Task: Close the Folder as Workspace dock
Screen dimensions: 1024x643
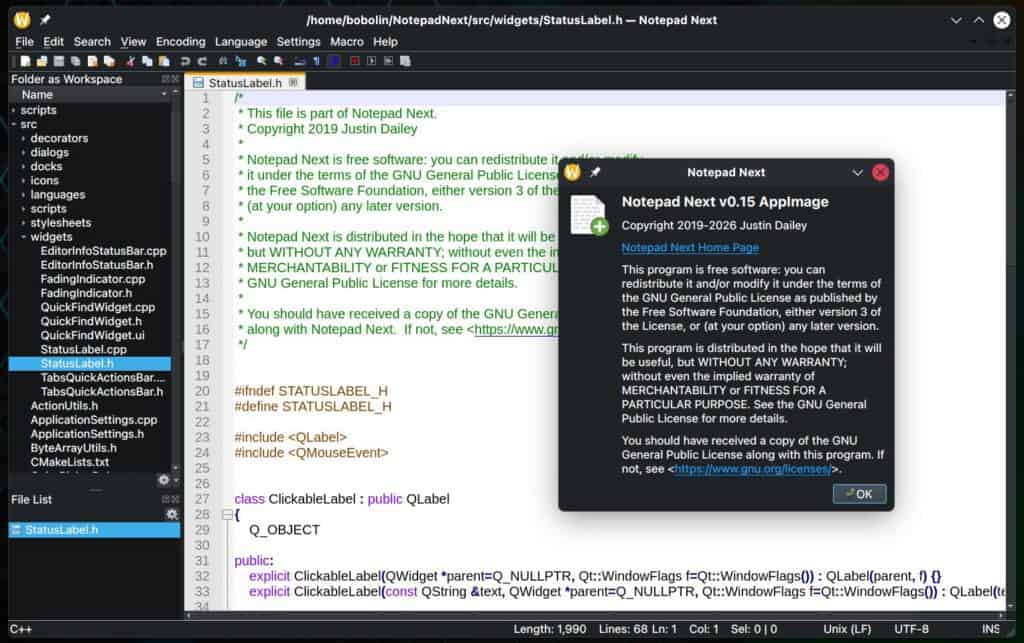Action: [x=175, y=79]
